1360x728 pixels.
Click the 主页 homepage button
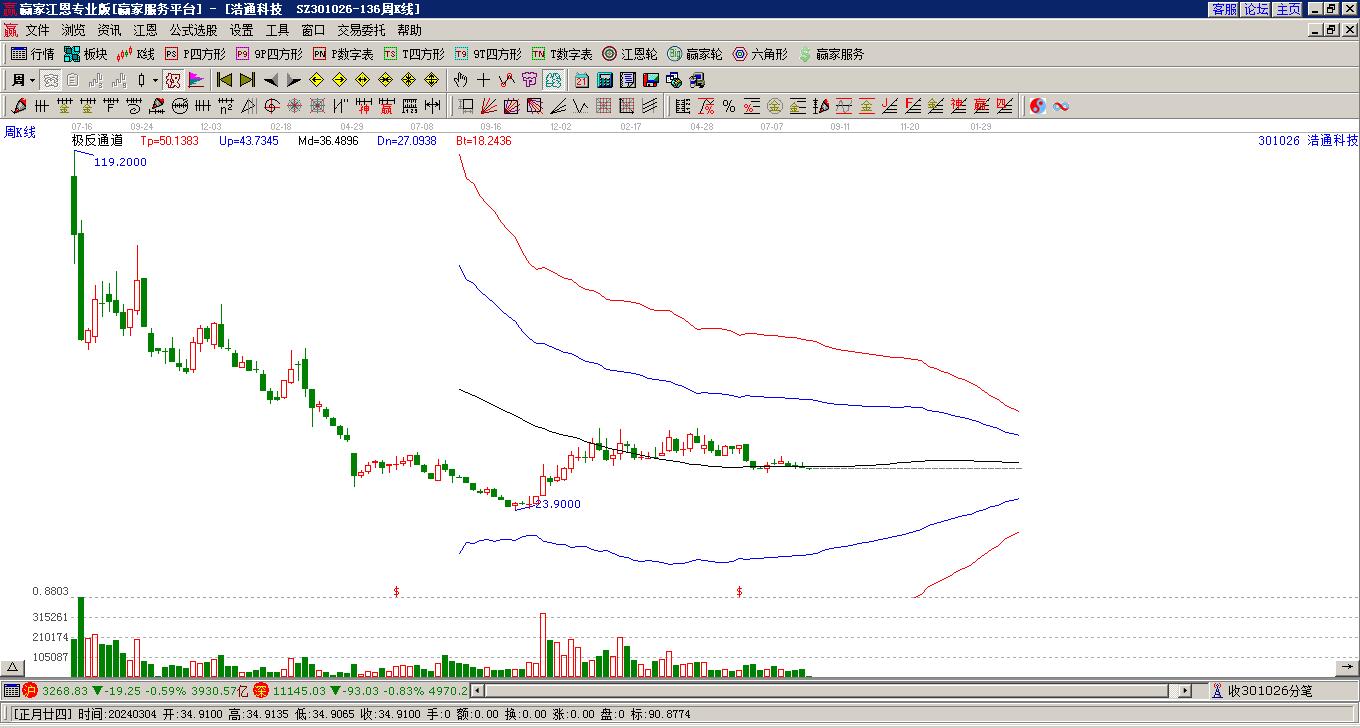pos(1288,9)
